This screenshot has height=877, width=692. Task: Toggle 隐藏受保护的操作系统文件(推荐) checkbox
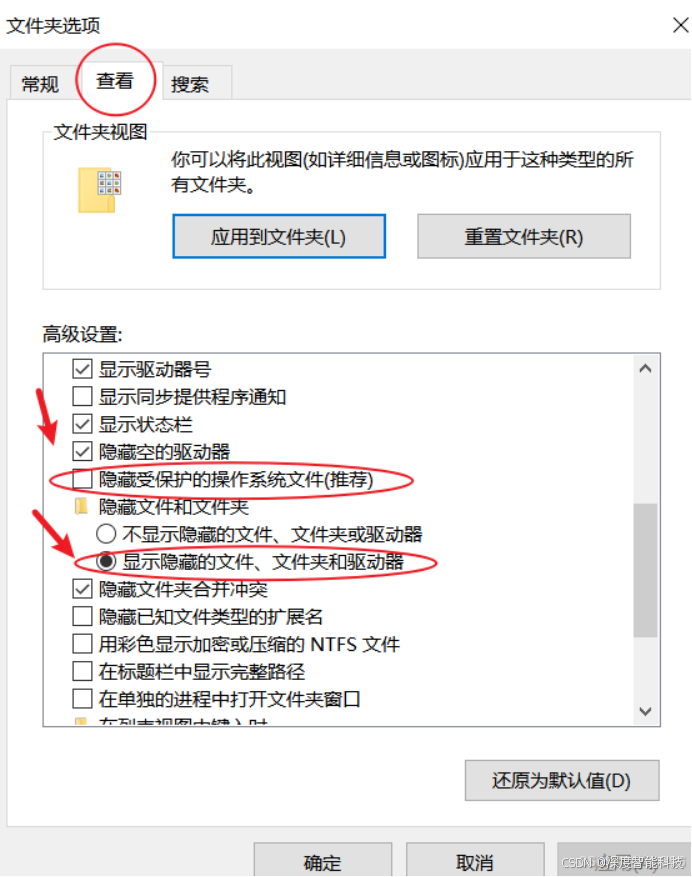click(x=82, y=479)
